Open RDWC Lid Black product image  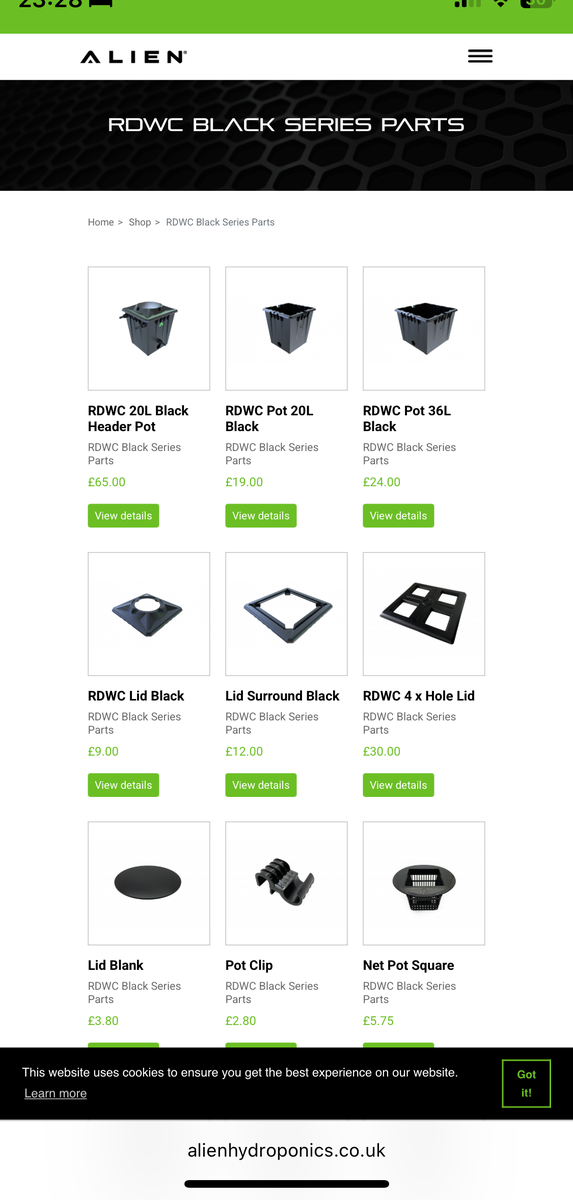tap(149, 614)
